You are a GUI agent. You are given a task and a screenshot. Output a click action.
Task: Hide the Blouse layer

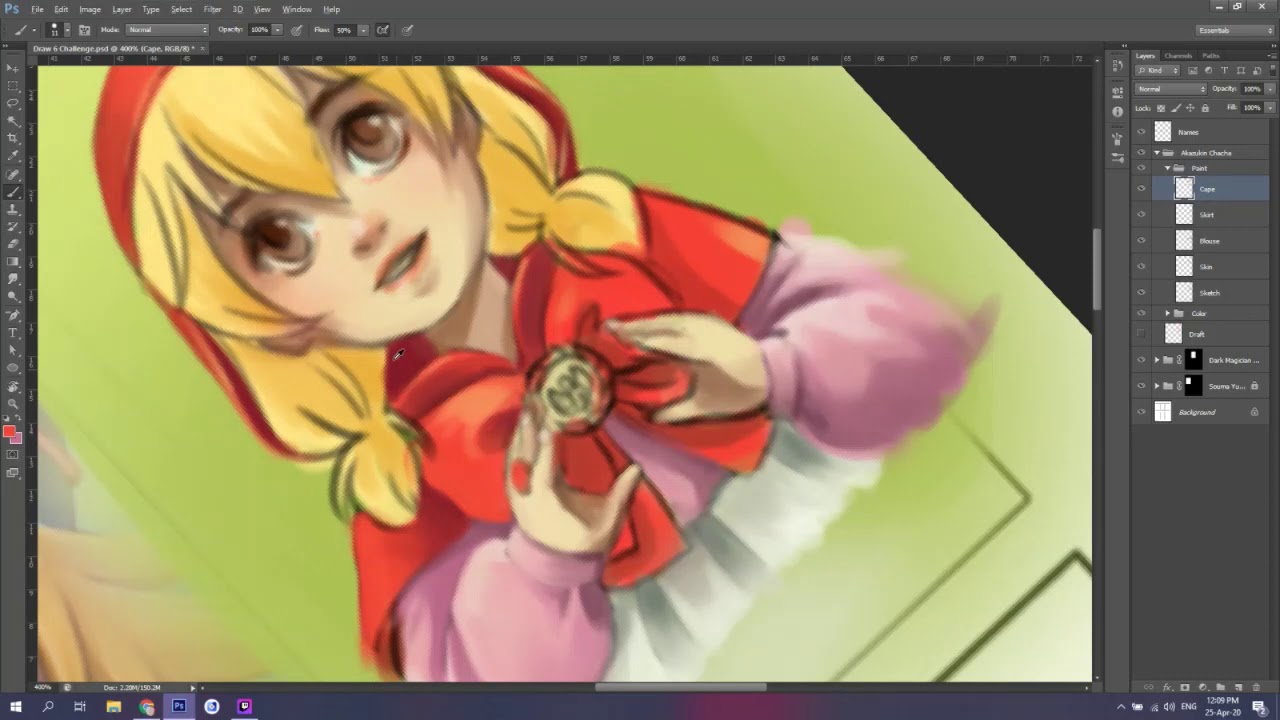coord(1141,240)
